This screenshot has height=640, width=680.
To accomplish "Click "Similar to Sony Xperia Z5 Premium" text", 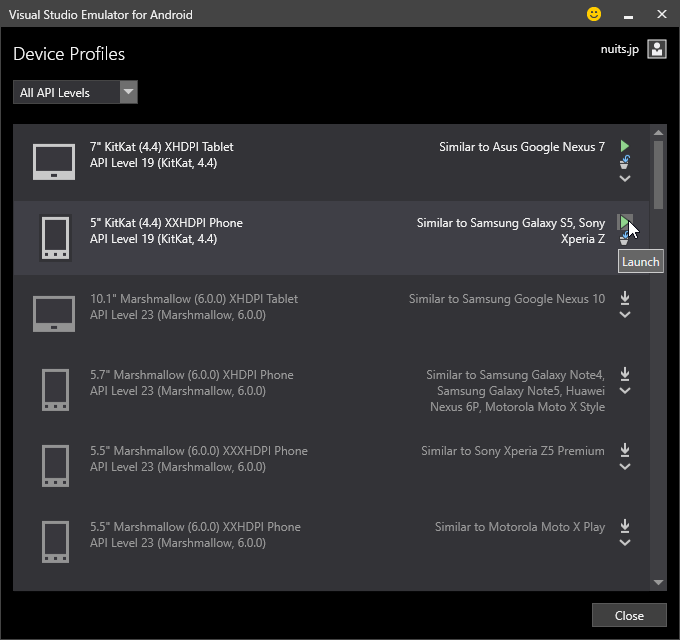I will (x=513, y=451).
